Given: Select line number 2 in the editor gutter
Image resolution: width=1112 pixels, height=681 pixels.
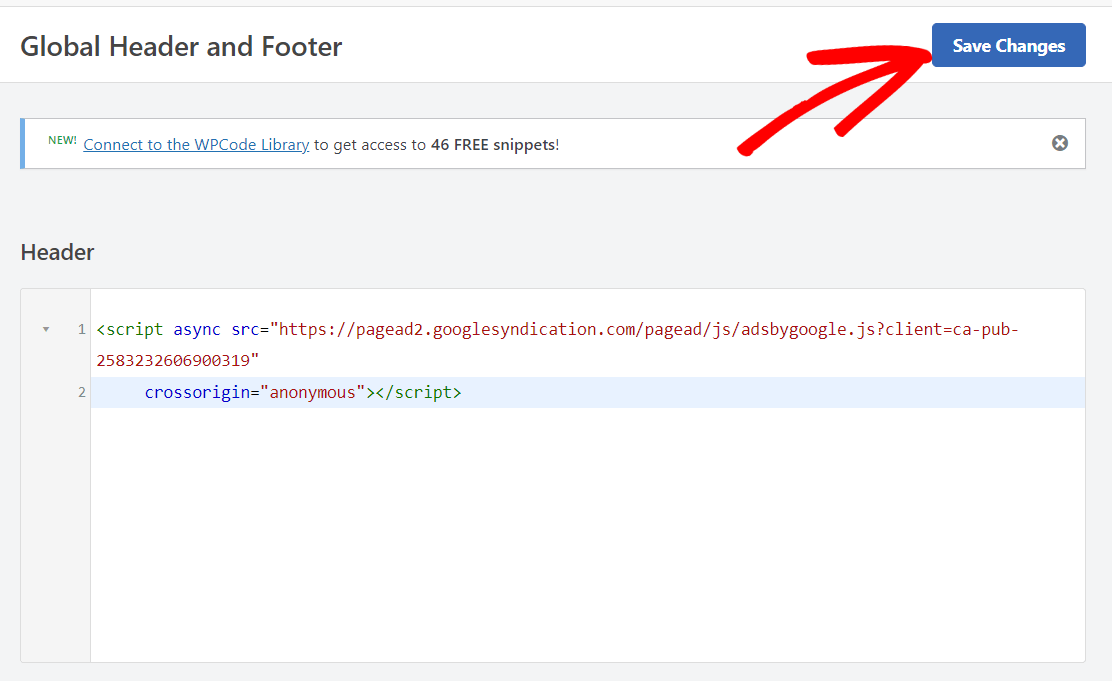Looking at the screenshot, I should (x=81, y=392).
